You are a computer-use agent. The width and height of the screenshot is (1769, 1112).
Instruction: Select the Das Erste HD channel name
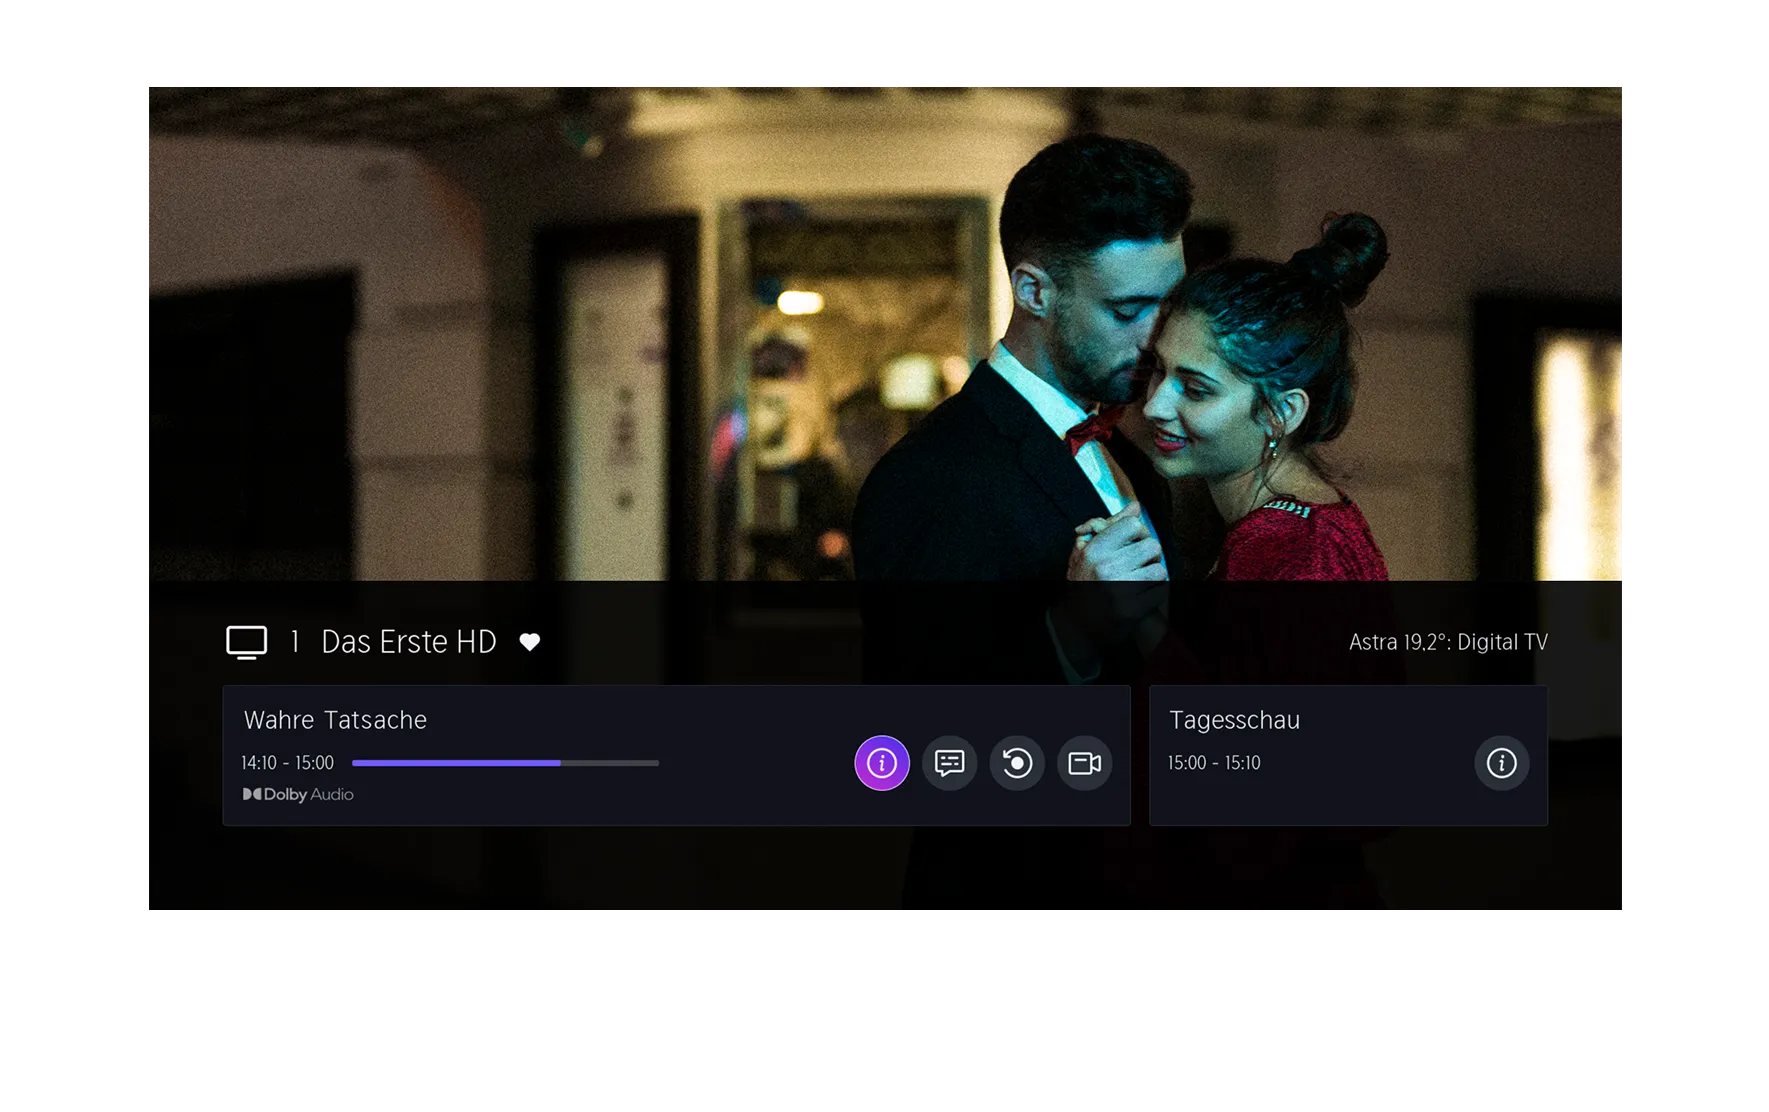pos(408,642)
